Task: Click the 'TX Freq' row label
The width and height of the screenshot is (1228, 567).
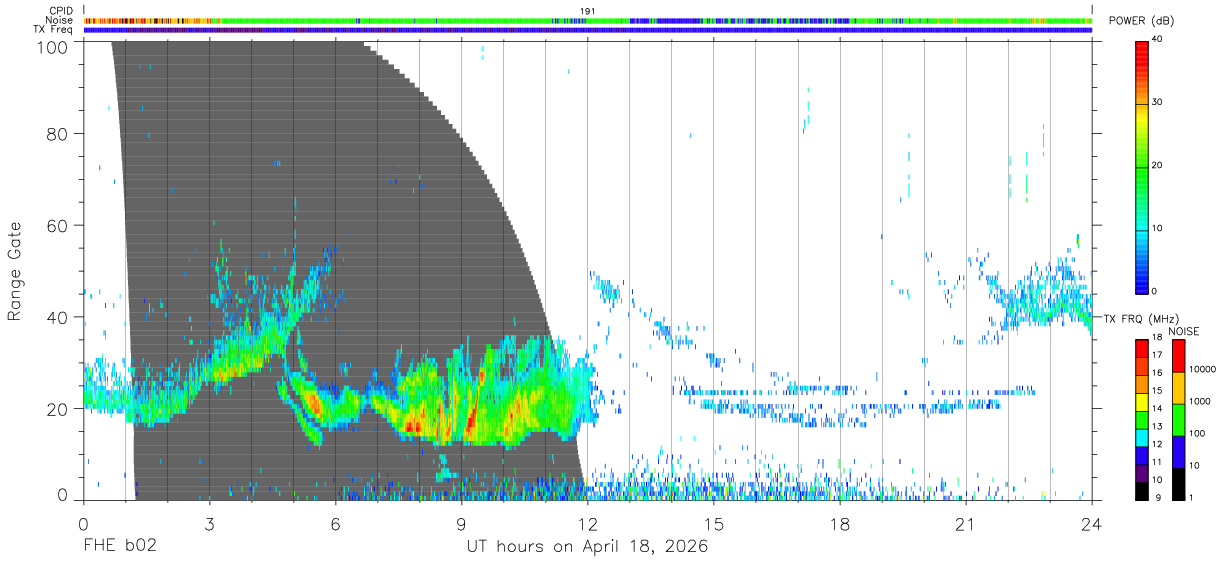Action: pos(54,30)
